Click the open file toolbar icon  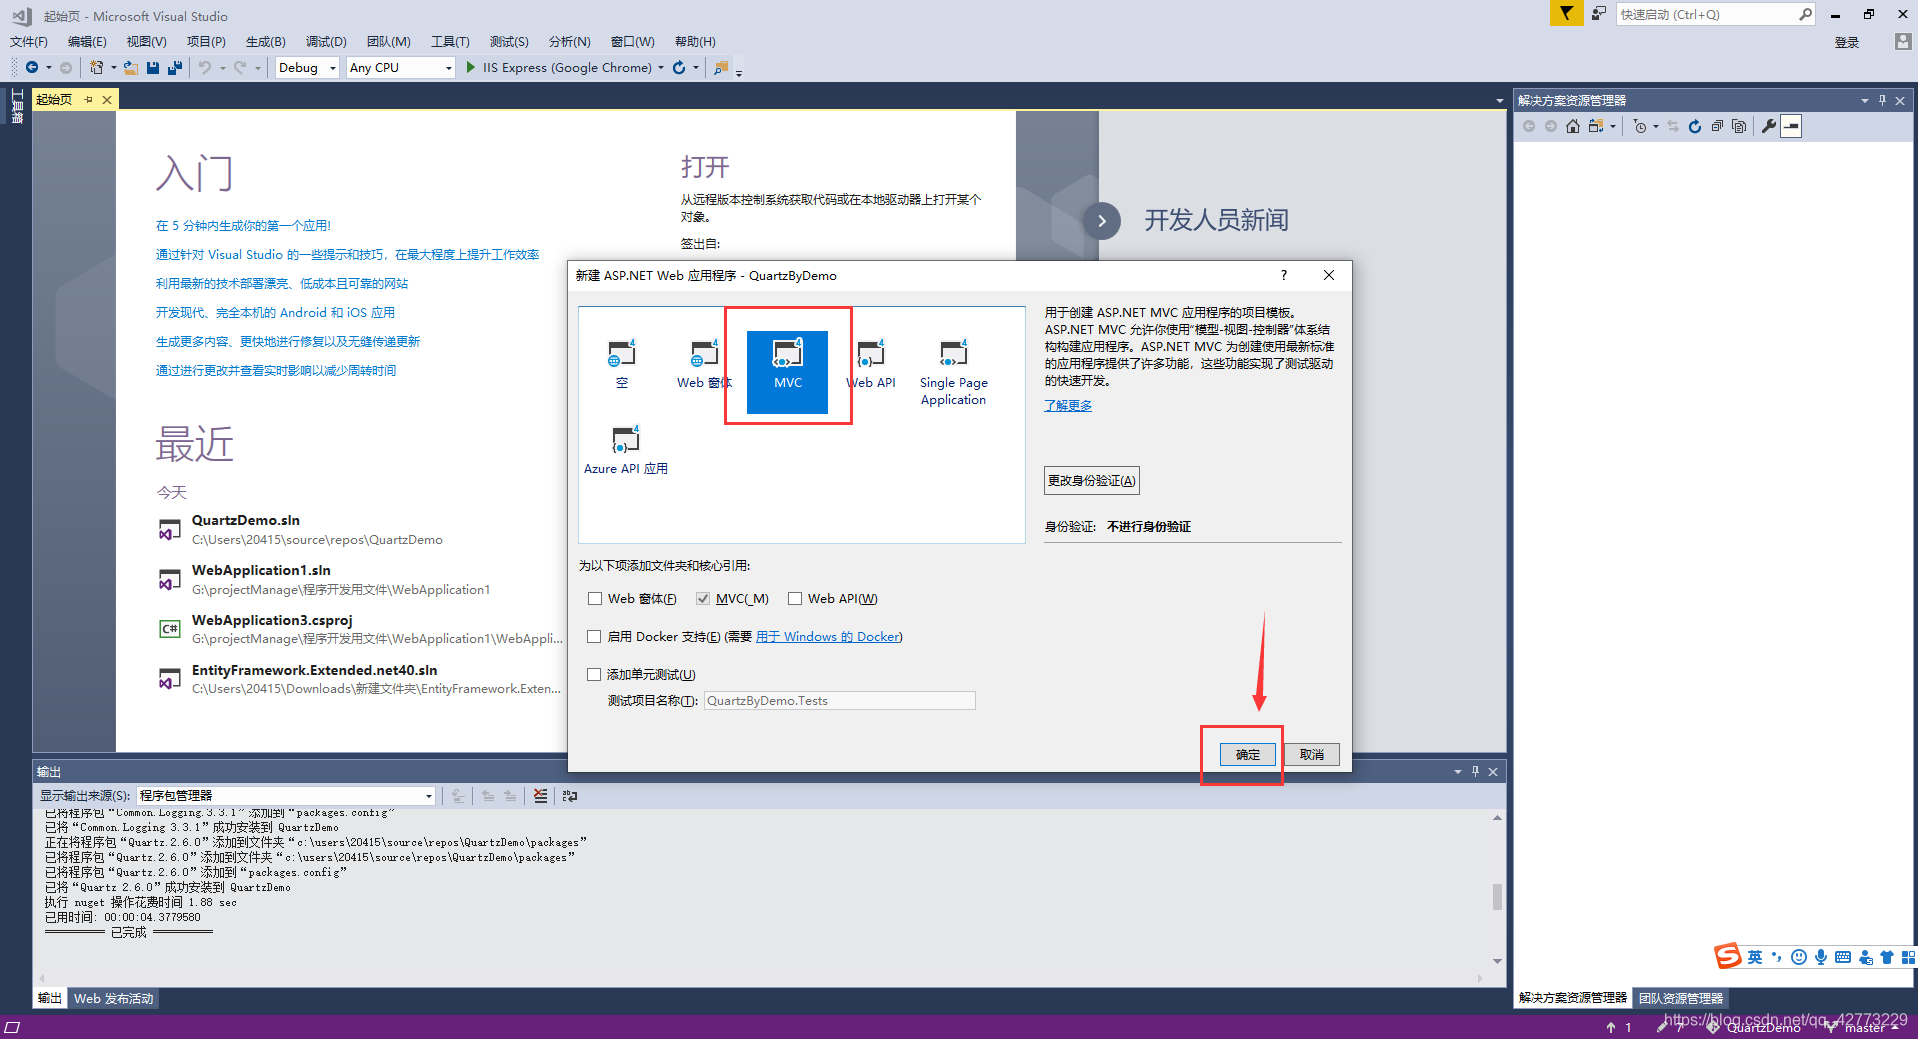[x=130, y=67]
